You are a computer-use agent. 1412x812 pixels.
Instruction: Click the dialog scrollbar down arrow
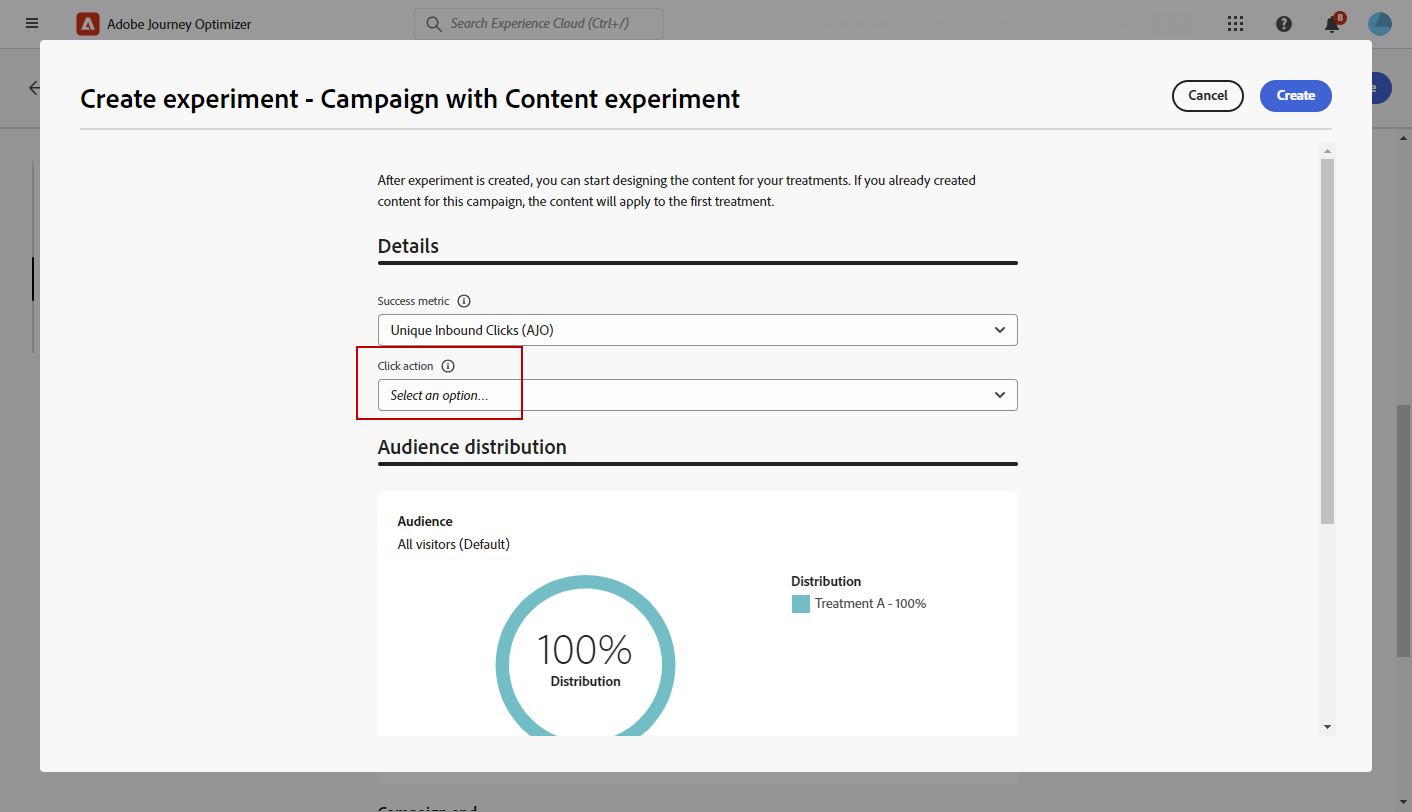(x=1327, y=727)
